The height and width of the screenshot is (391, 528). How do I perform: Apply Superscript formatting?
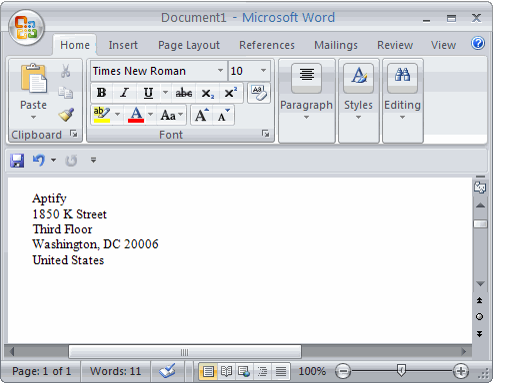231,93
